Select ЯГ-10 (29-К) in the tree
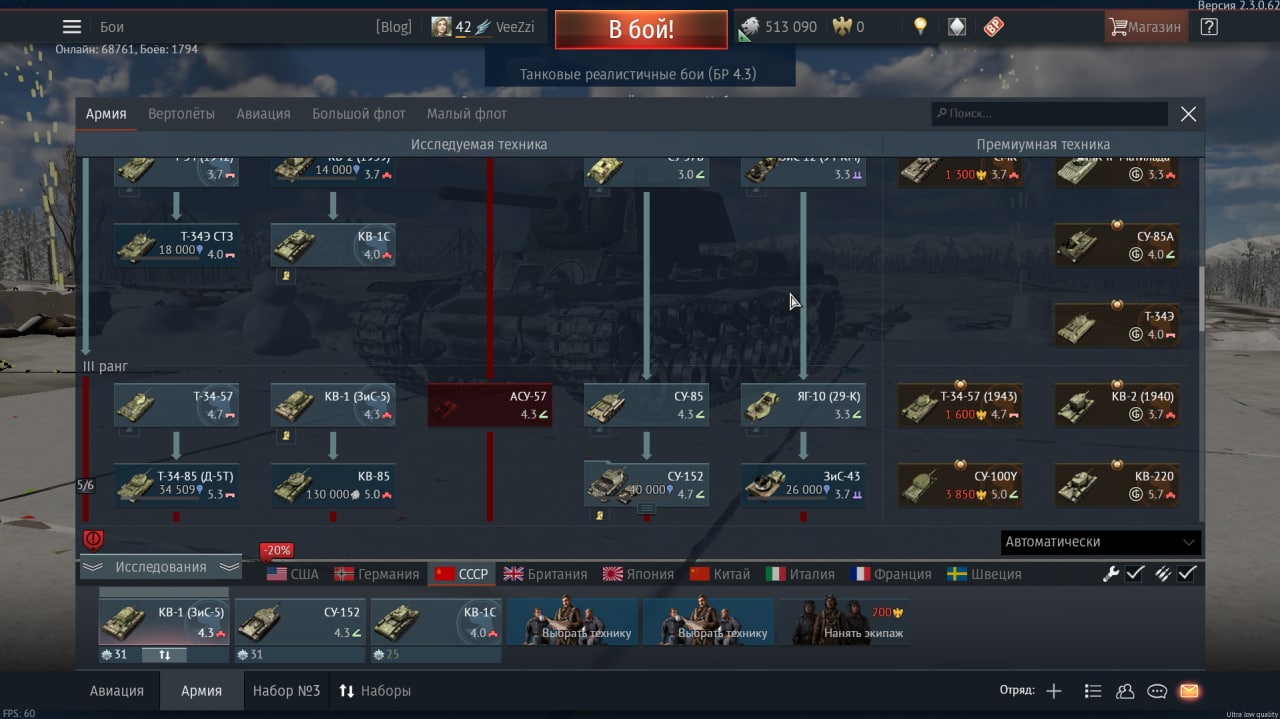 tap(803, 405)
